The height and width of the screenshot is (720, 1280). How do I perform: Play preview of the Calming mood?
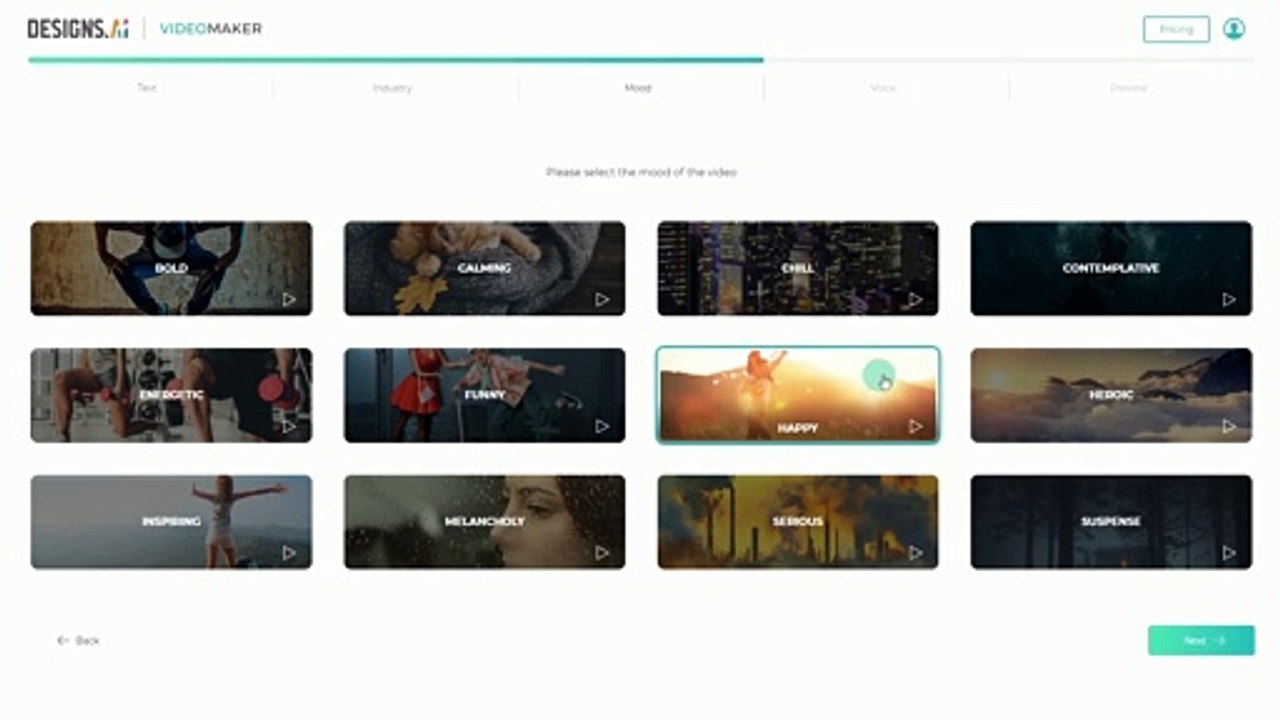[x=602, y=299]
